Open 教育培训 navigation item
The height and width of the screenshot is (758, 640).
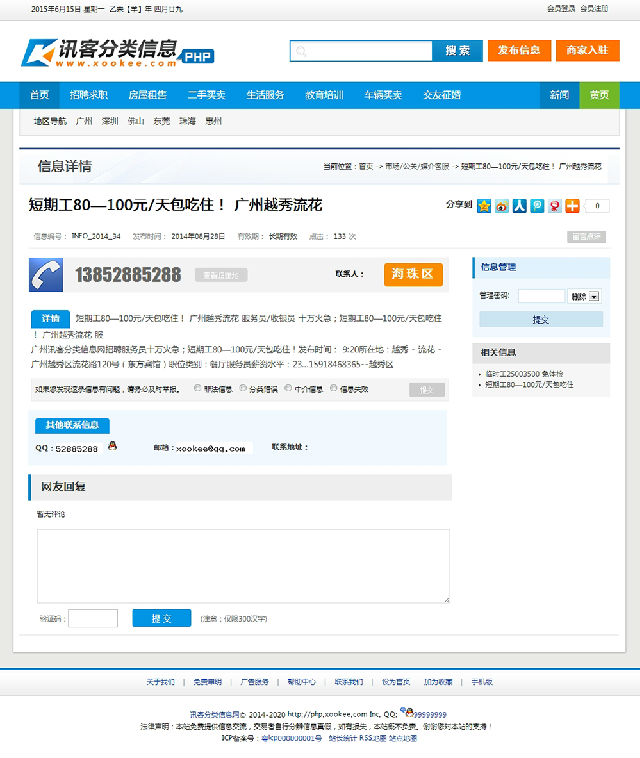point(324,95)
